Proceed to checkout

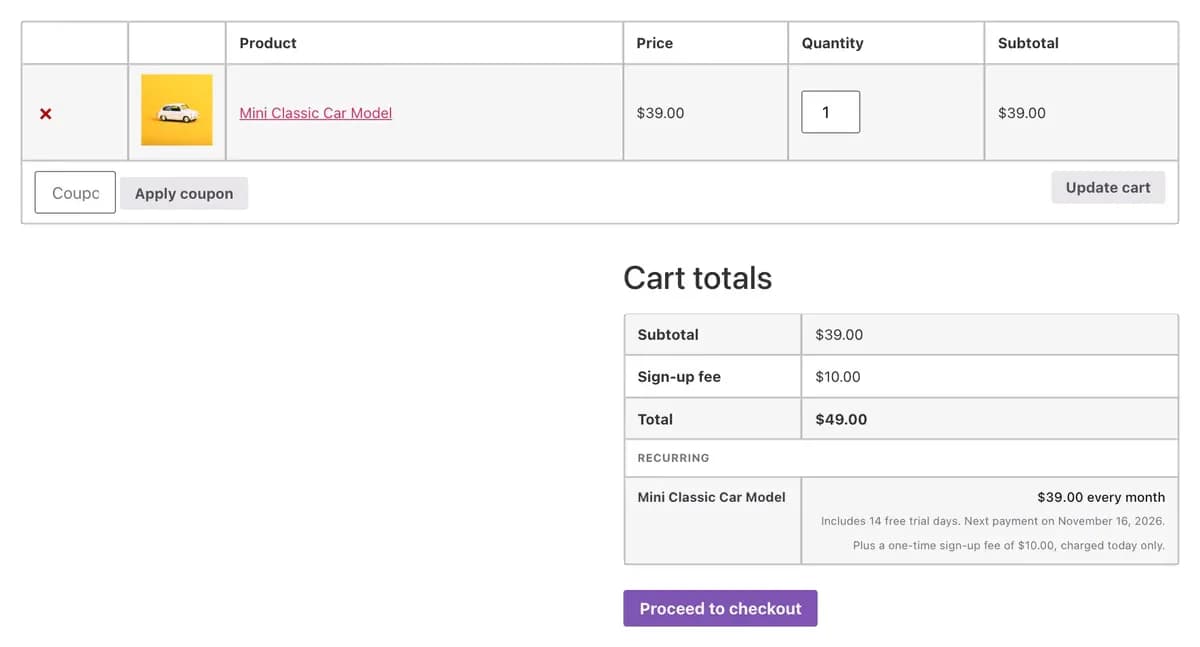click(x=720, y=608)
